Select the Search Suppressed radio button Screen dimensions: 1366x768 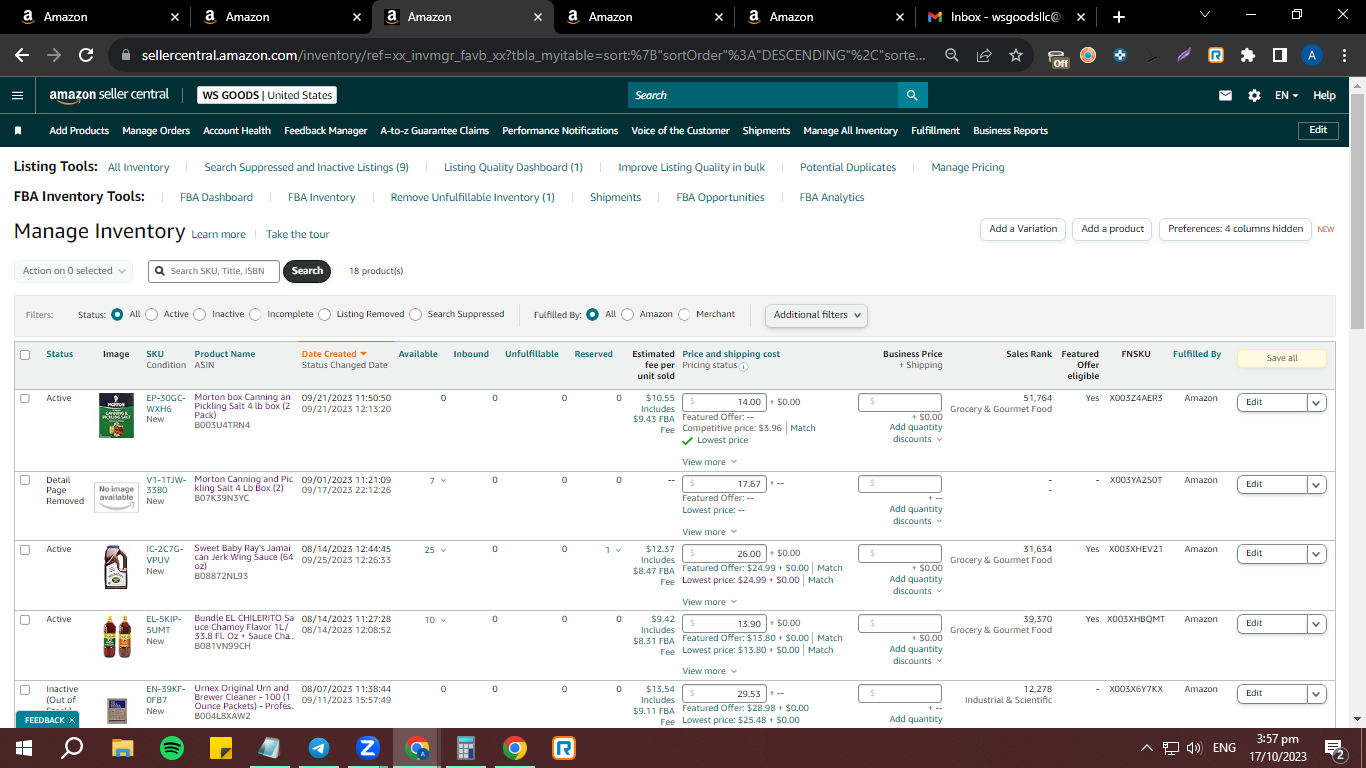click(x=416, y=314)
